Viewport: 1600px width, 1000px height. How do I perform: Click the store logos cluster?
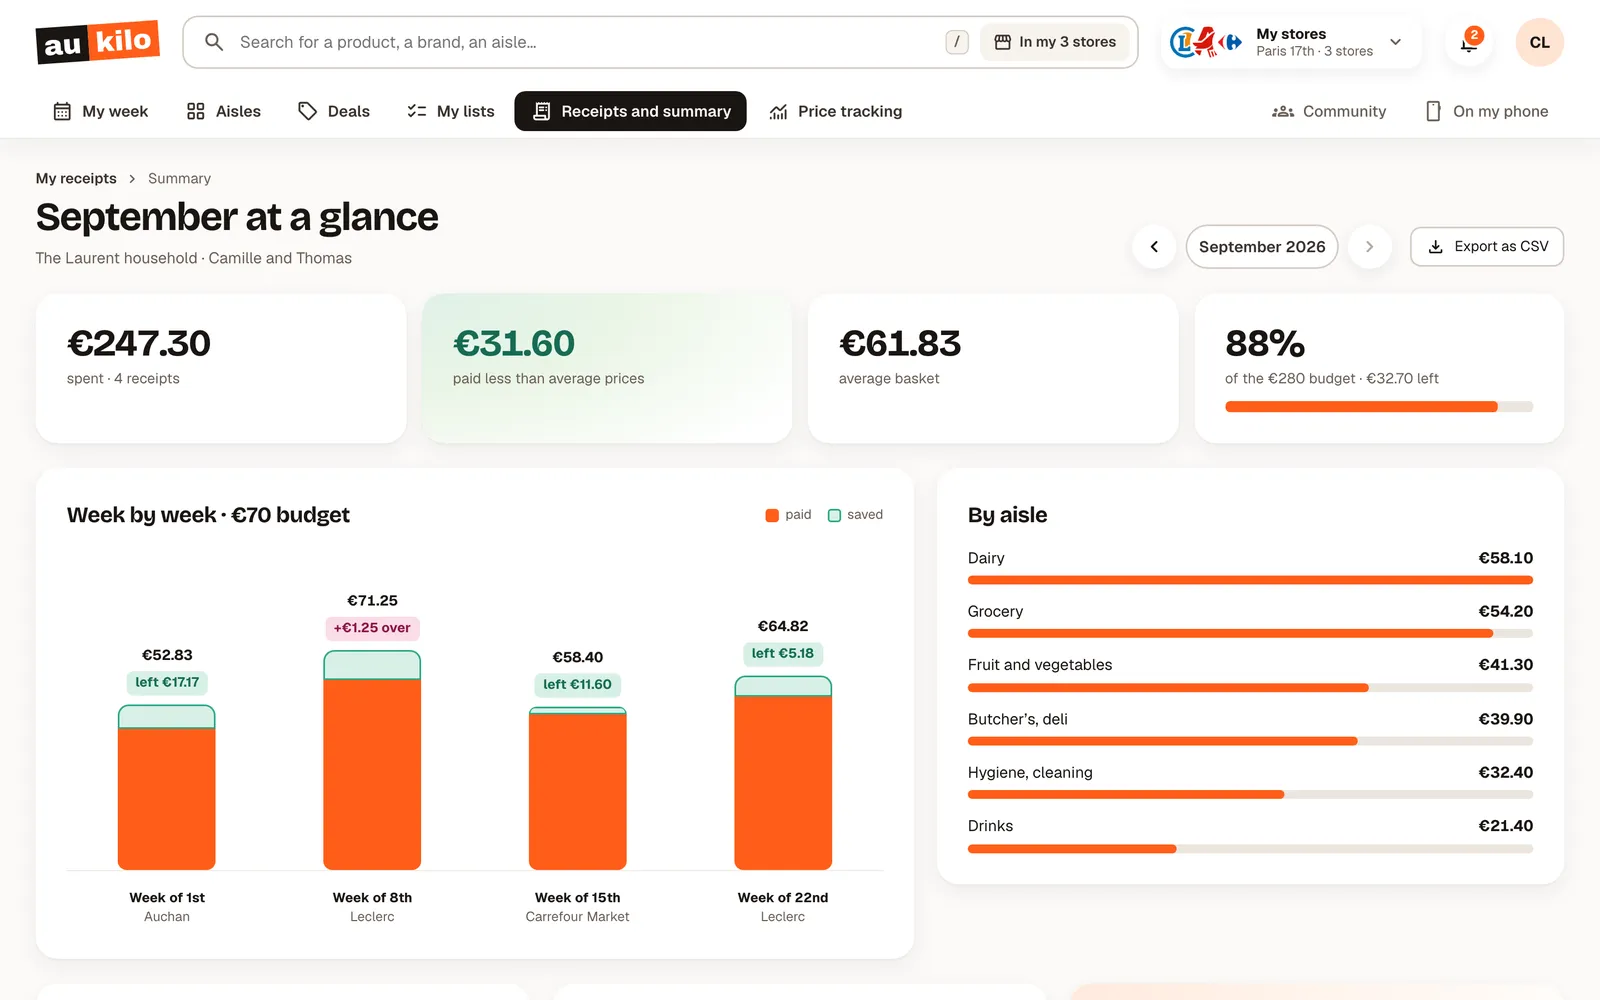tap(1206, 42)
